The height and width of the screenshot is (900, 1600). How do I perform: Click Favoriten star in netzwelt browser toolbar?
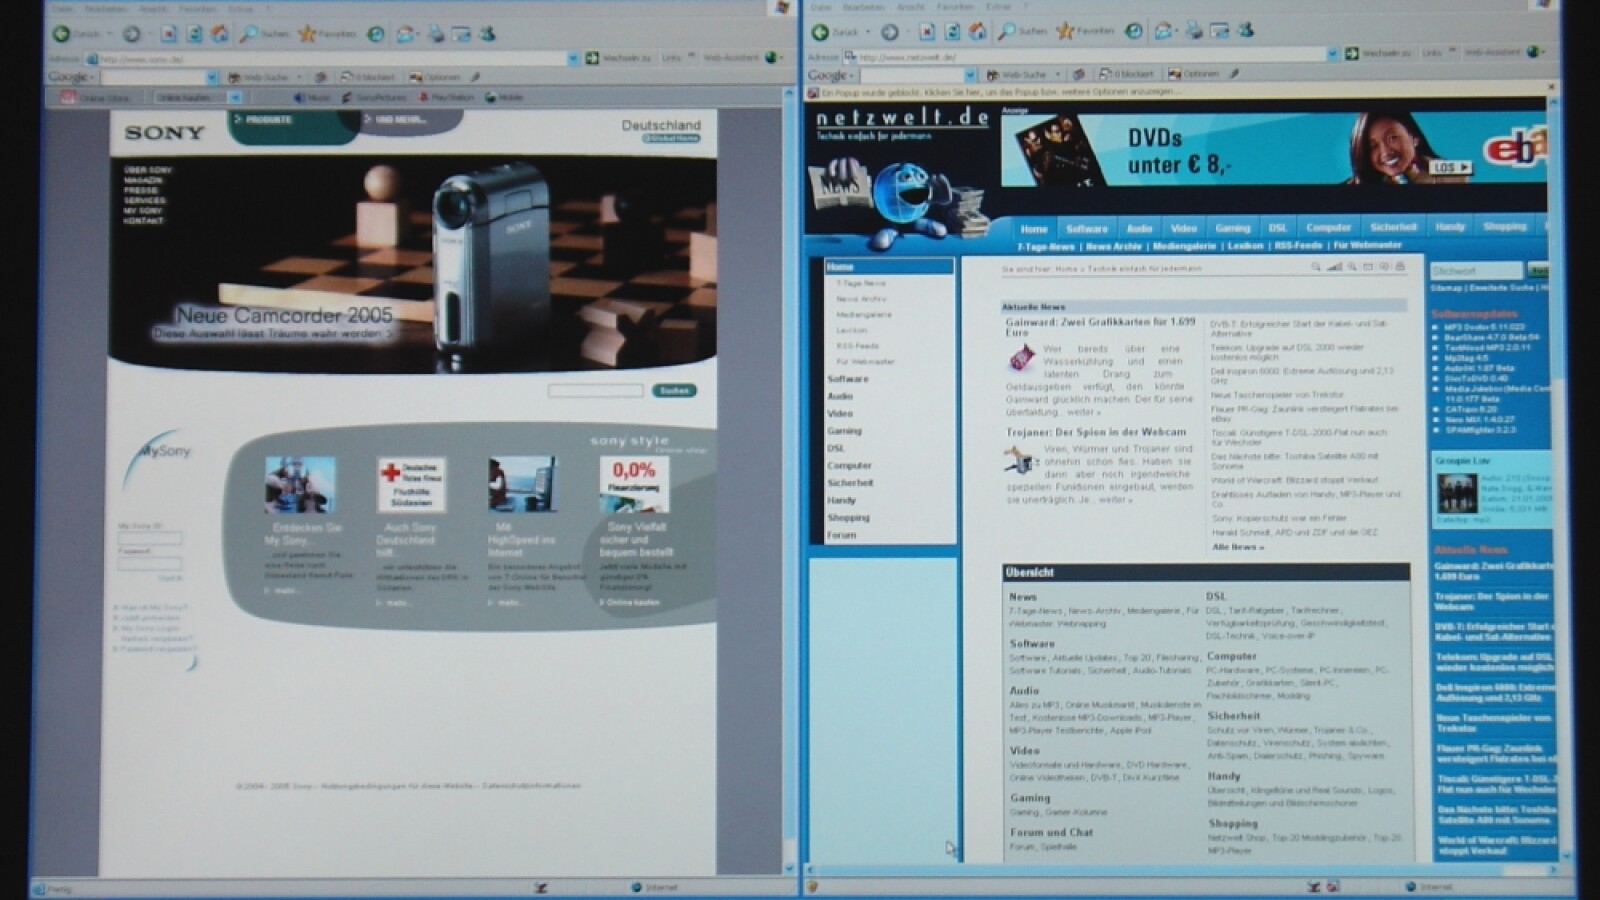(1065, 32)
